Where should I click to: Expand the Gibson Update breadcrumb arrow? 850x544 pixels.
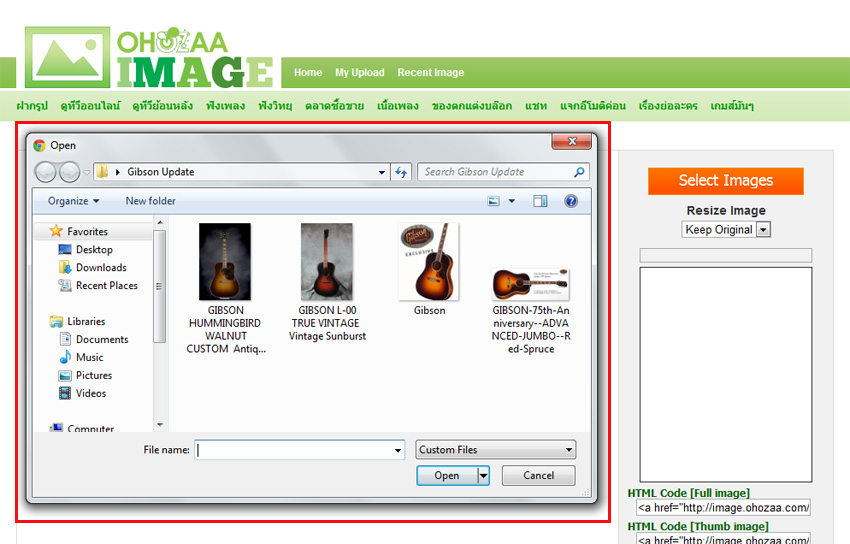[x=118, y=172]
